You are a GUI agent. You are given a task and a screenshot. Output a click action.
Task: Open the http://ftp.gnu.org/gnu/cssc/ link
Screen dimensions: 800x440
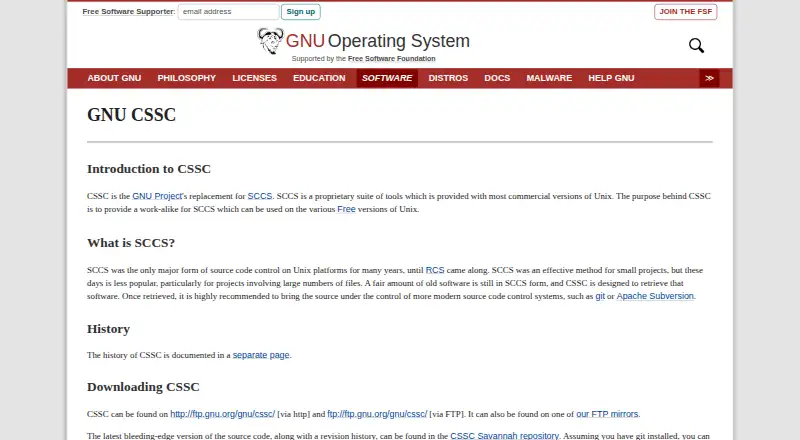222,414
